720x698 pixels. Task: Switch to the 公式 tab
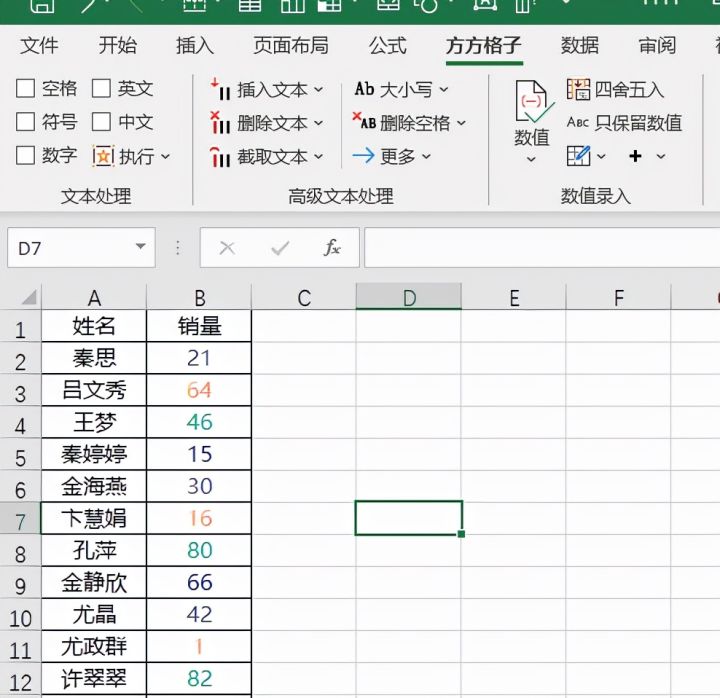point(388,45)
